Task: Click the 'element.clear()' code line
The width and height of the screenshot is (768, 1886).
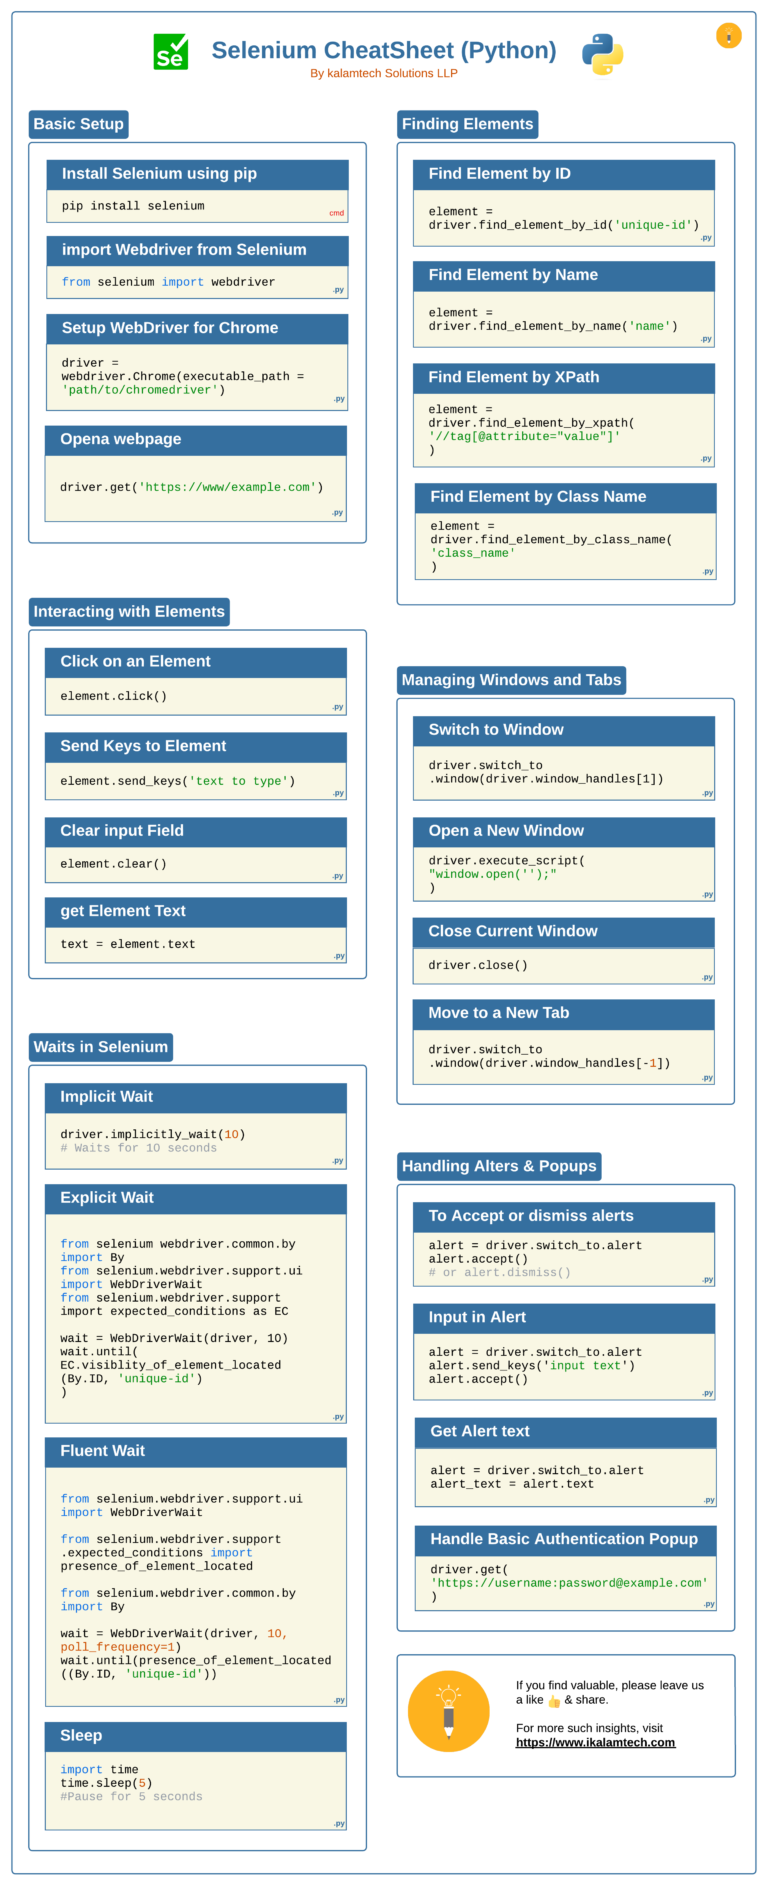Action: pos(114,864)
